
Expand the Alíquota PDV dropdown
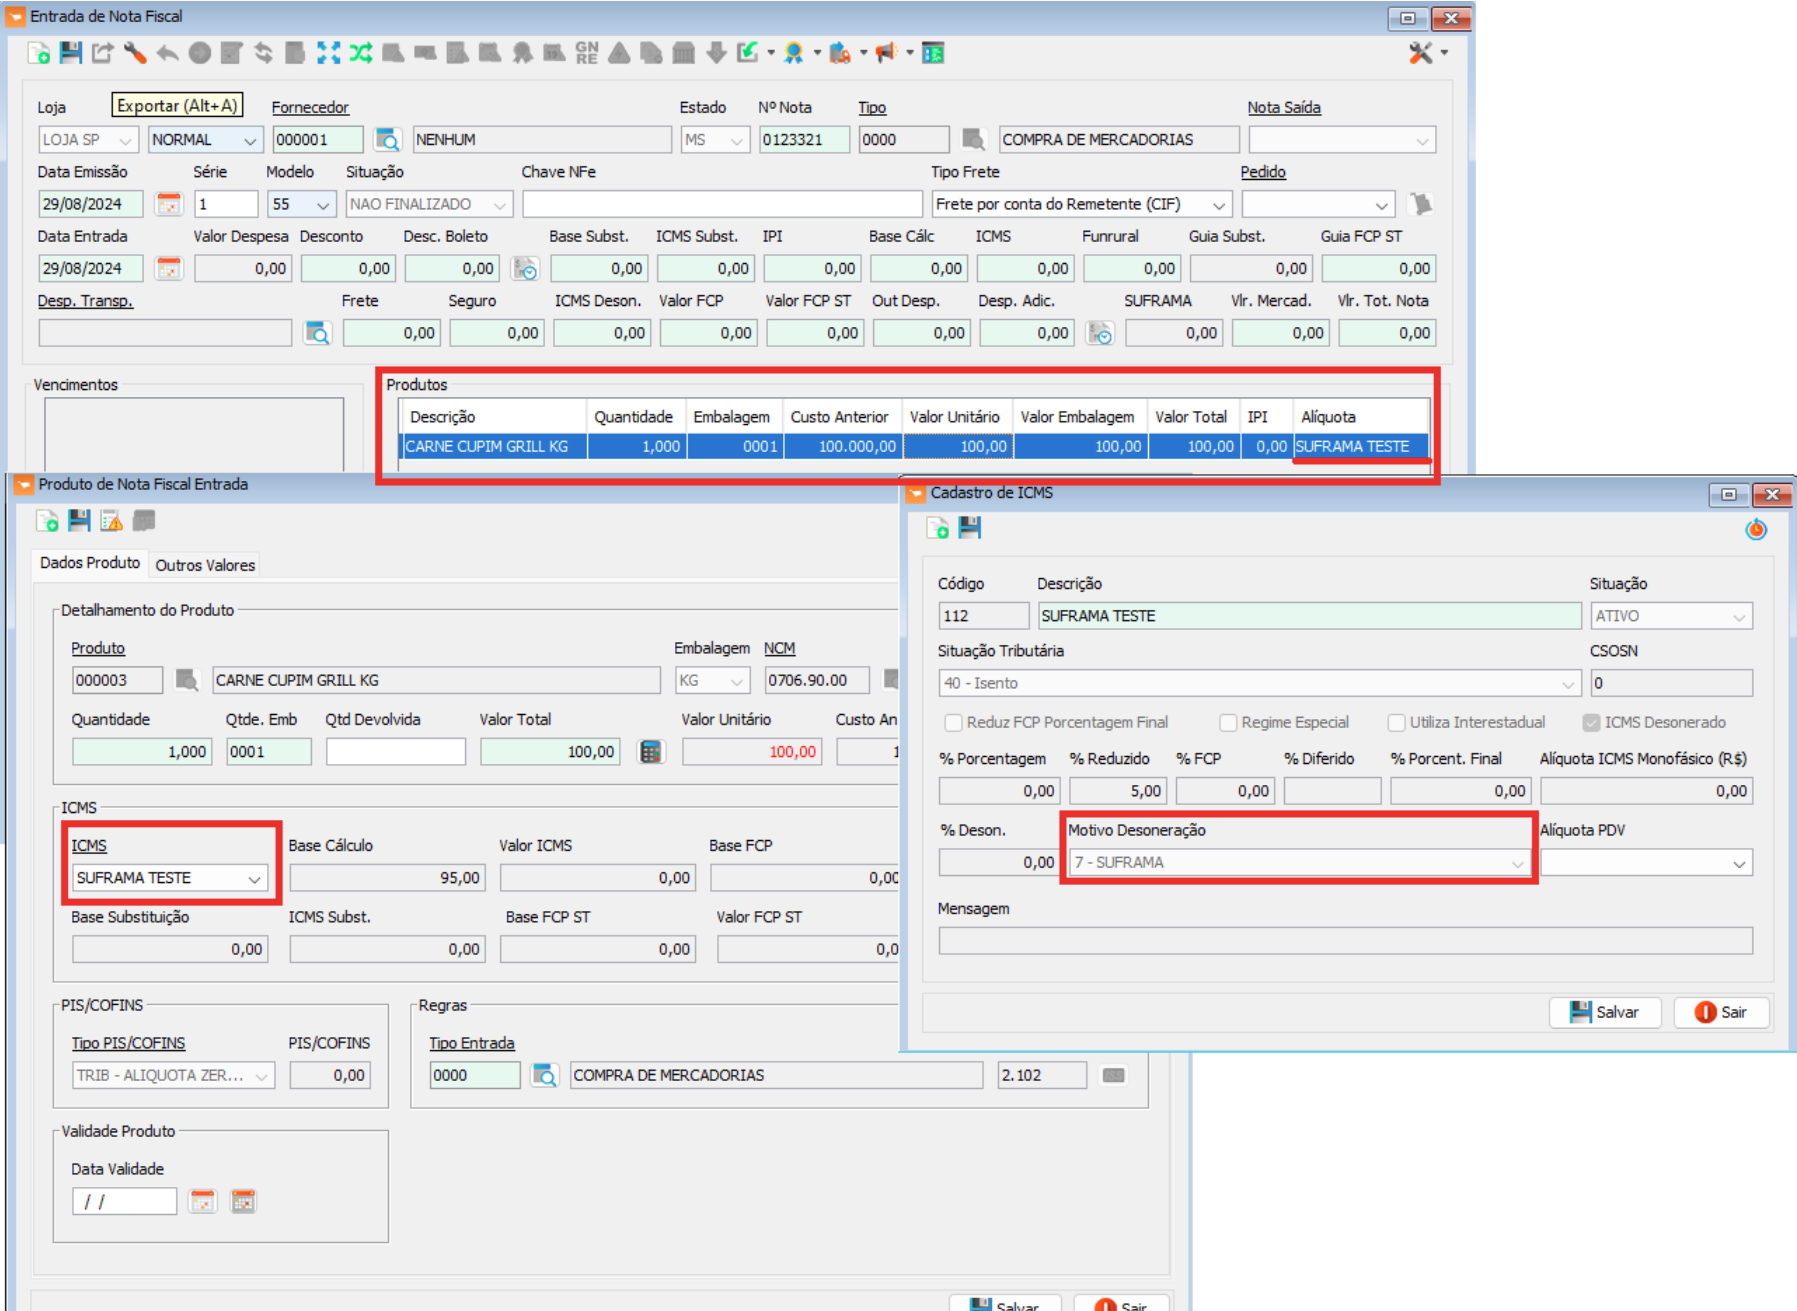[x=1739, y=863]
